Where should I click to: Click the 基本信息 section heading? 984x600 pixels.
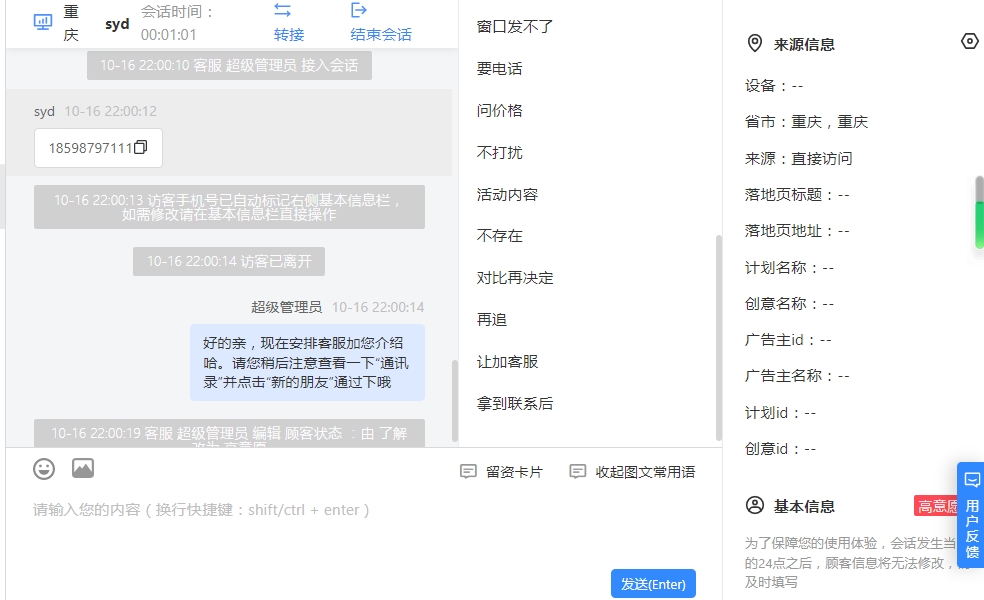point(804,506)
